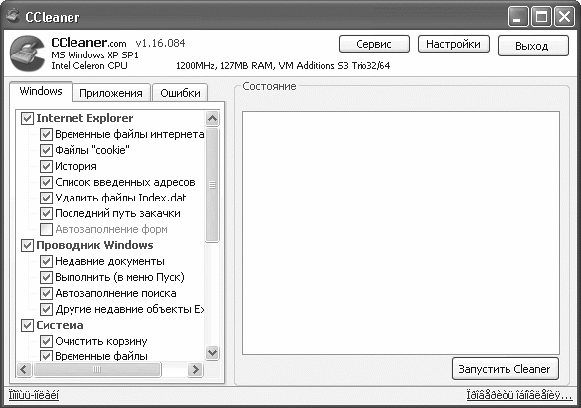Toggle the История checkbox
The image size is (581, 408).
pos(46,166)
